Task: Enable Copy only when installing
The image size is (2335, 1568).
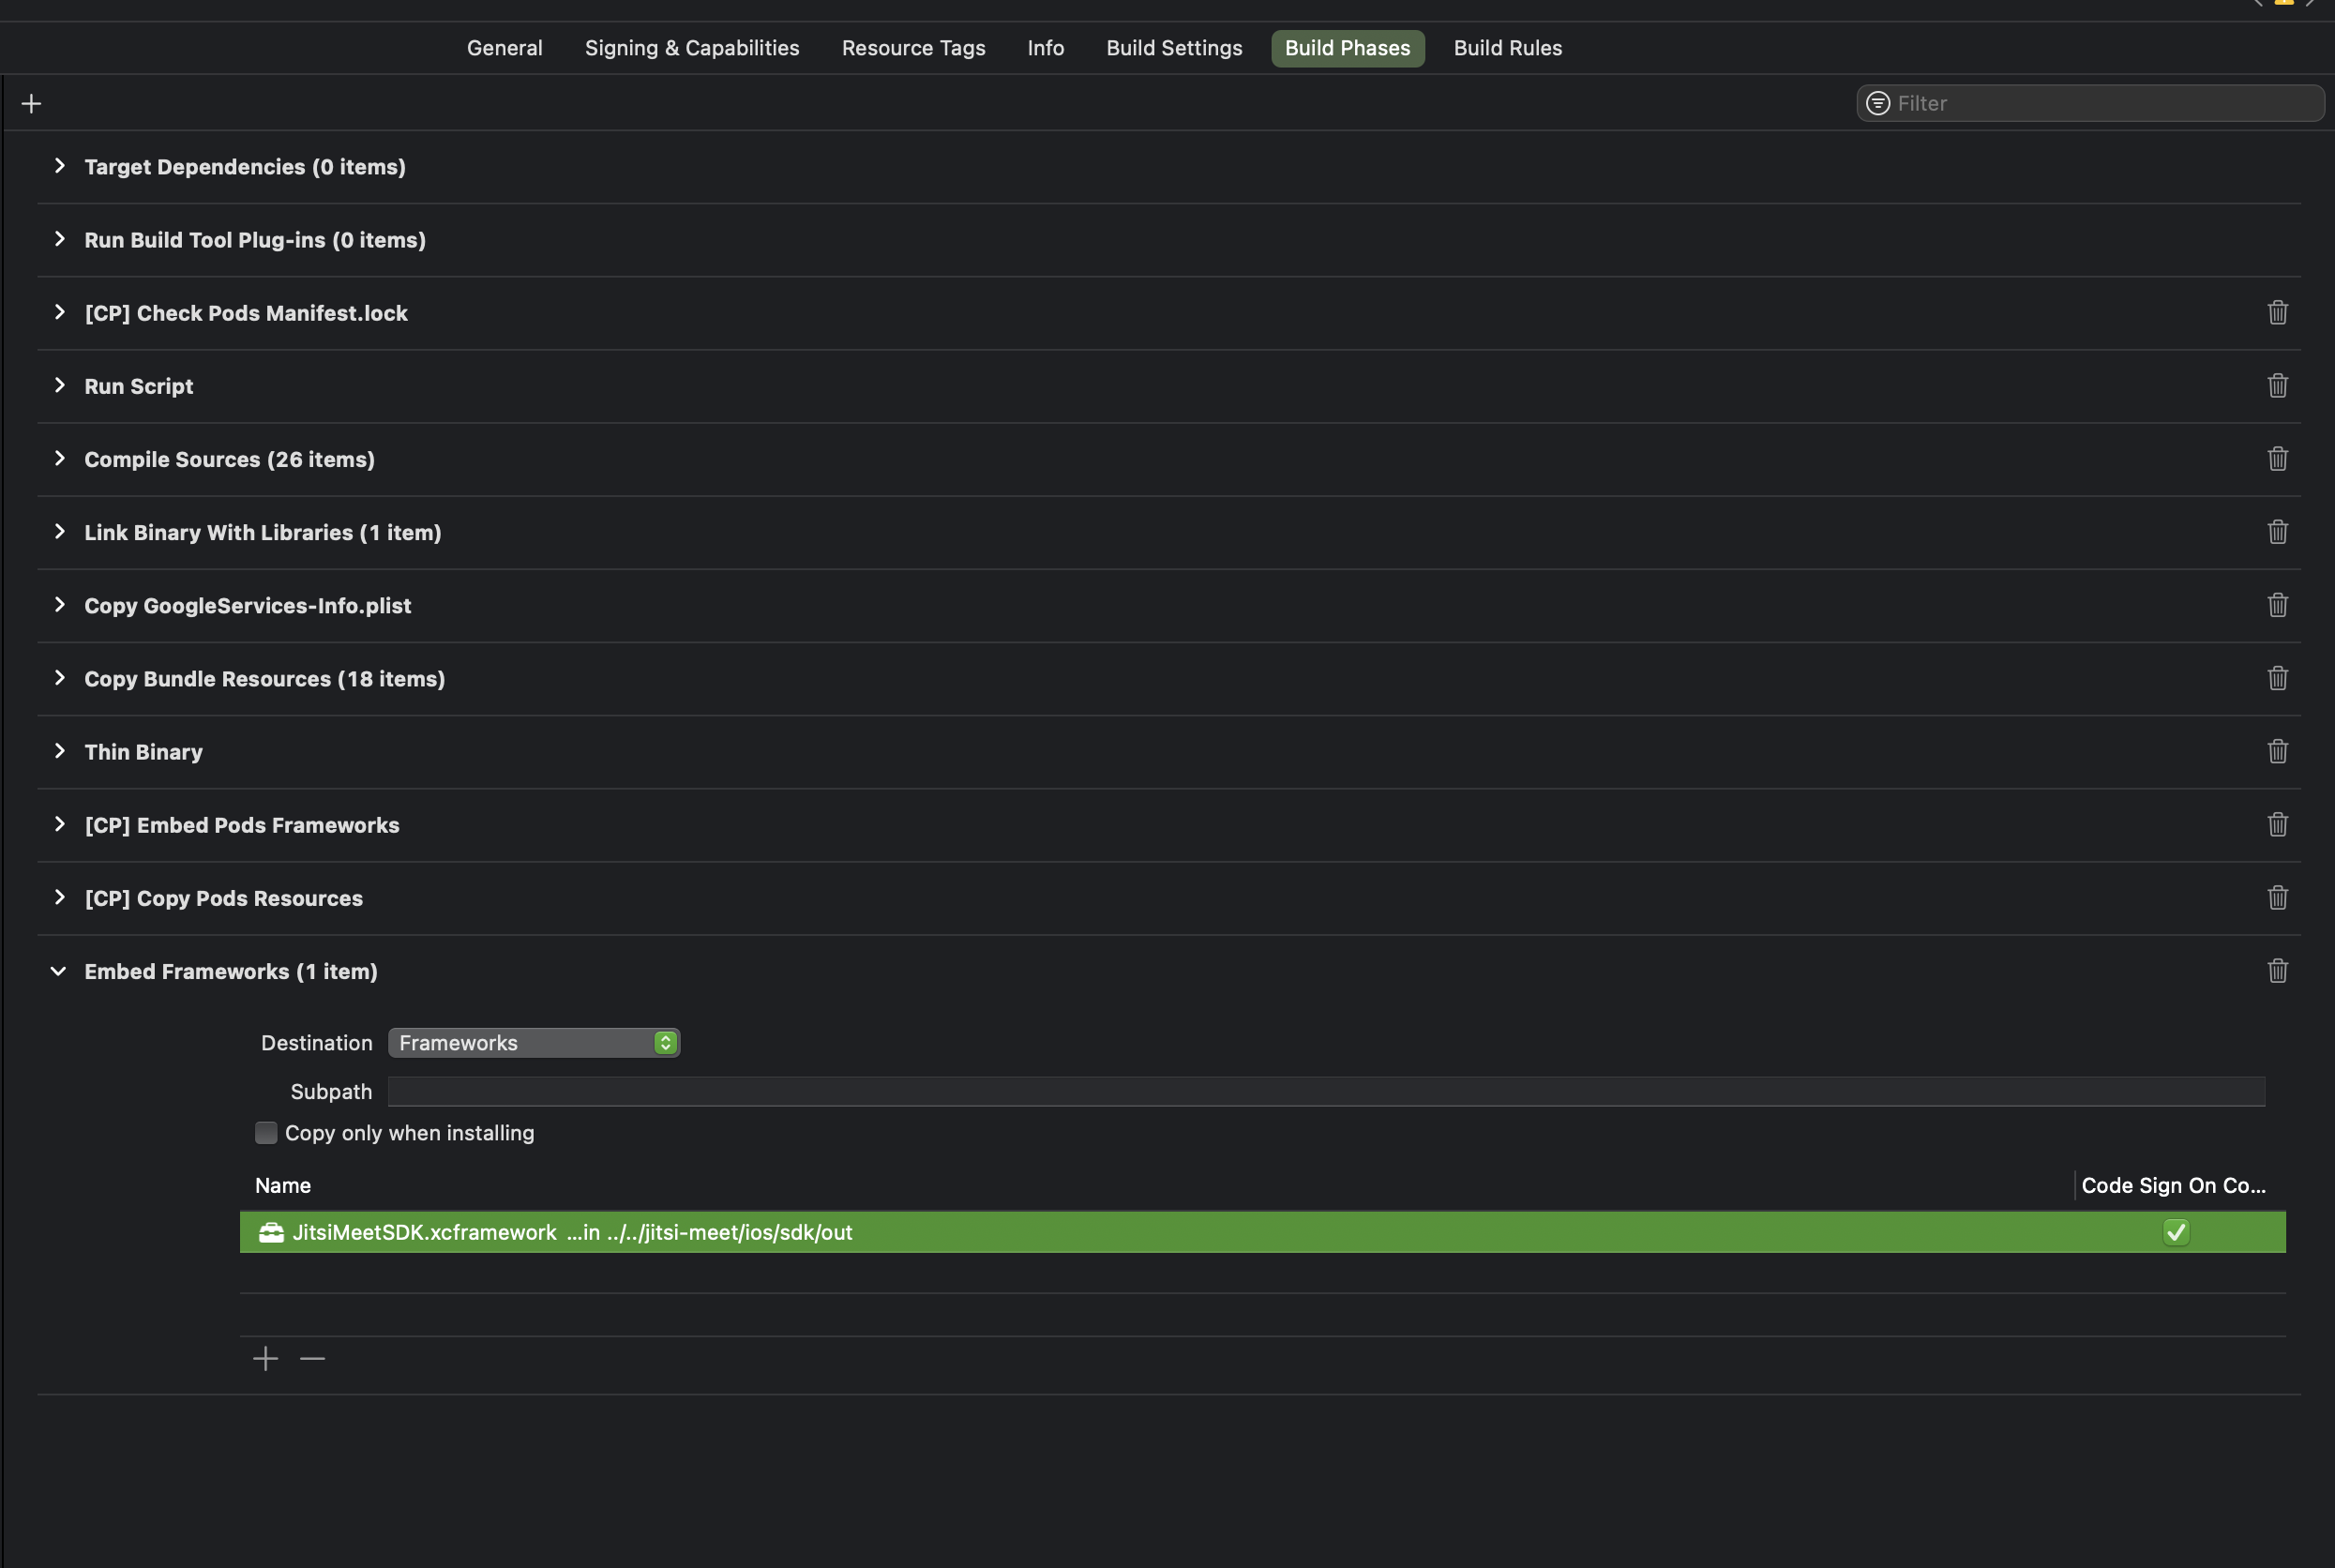Action: 266,1132
